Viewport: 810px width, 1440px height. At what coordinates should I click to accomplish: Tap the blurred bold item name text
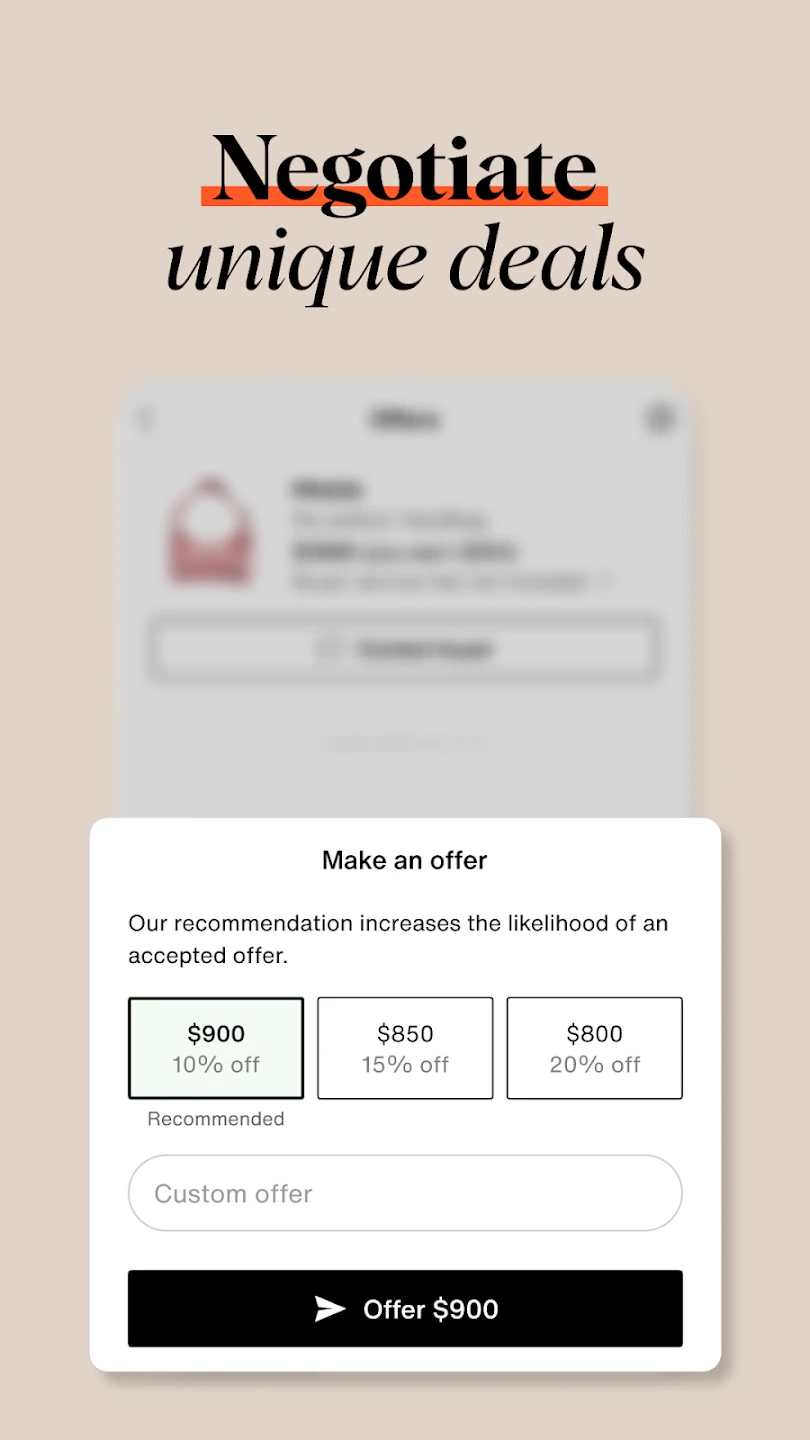pyautogui.click(x=327, y=490)
